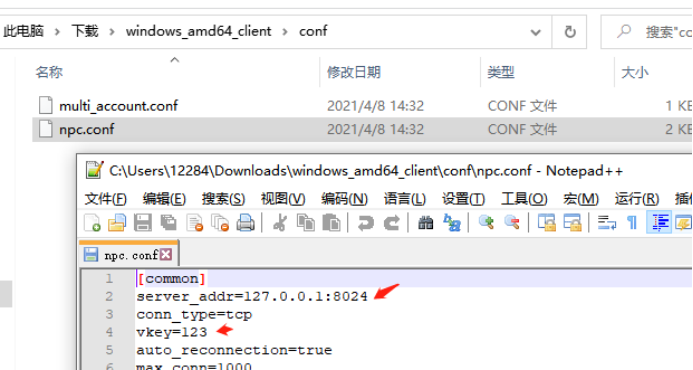Navigate to 下载 in the breadcrumb
The width and height of the screenshot is (693, 370).
85,31
